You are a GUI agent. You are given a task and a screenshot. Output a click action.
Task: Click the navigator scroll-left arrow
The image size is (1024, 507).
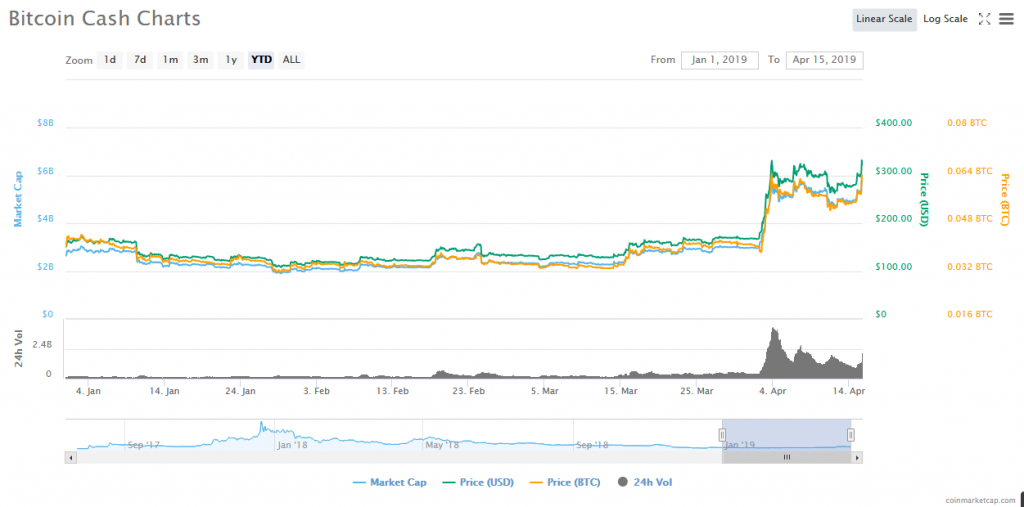tap(71, 457)
